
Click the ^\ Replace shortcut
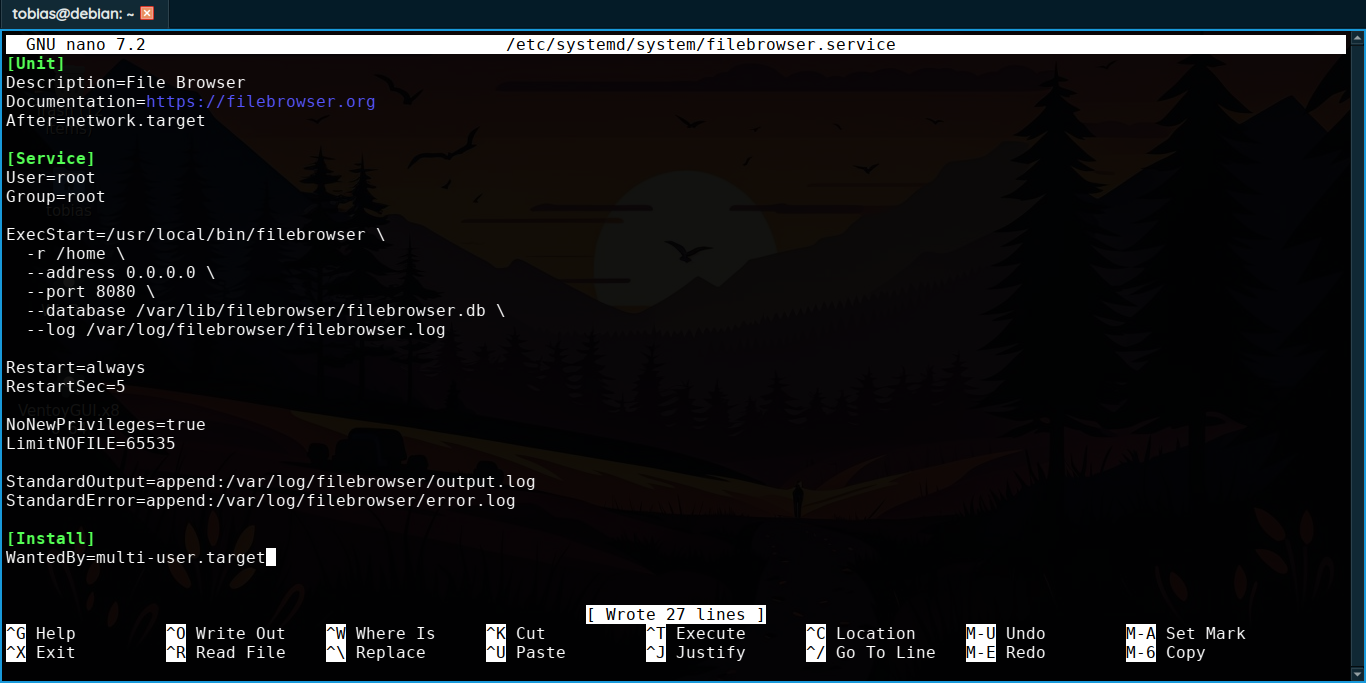point(376,653)
